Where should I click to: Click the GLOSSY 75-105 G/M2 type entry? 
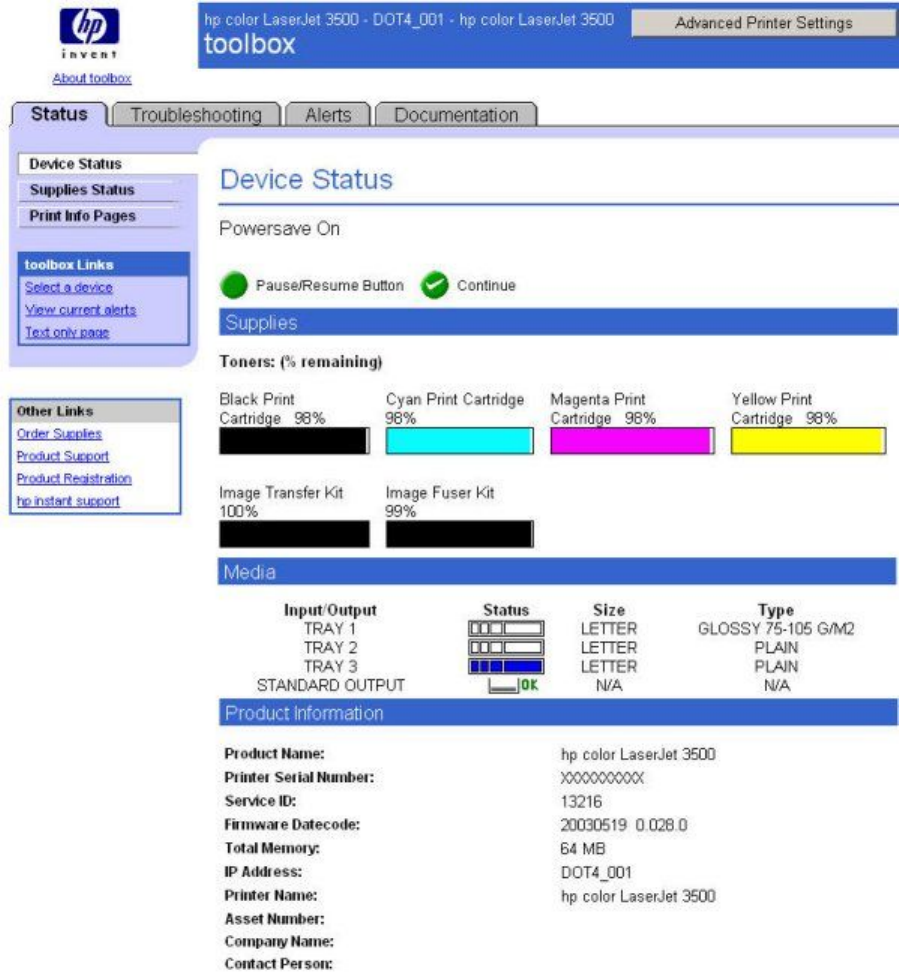(x=776, y=629)
